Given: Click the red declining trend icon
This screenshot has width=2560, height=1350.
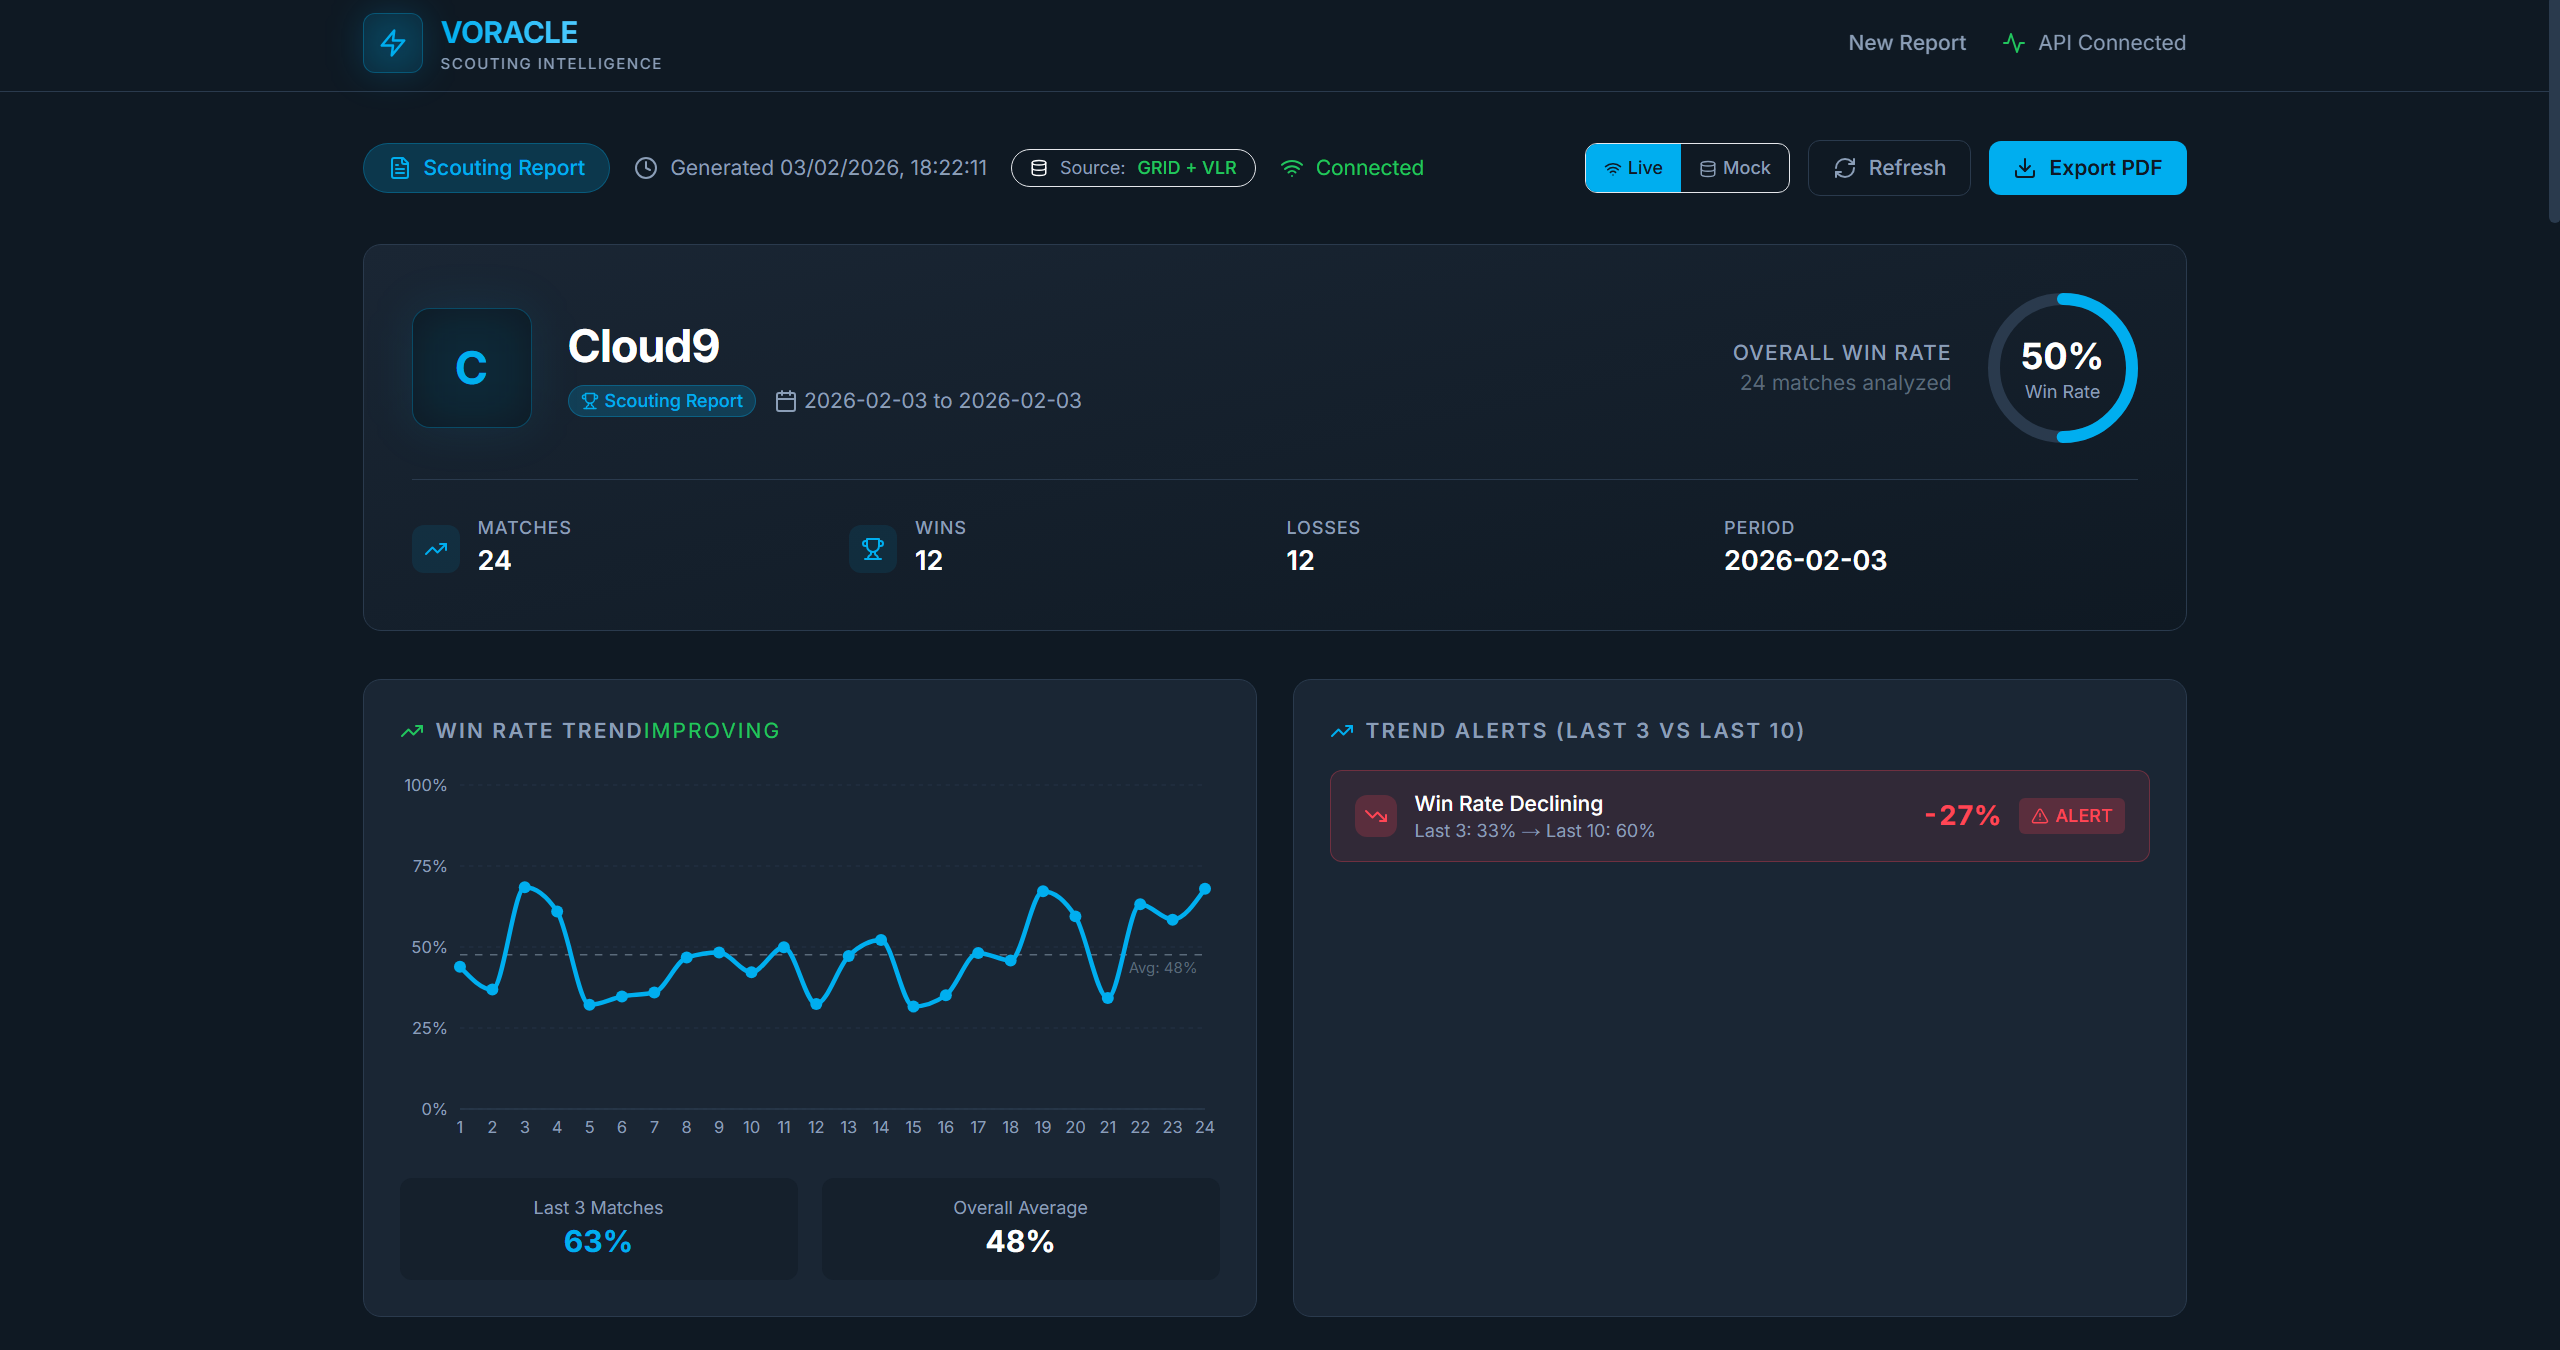Looking at the screenshot, I should click(x=1376, y=816).
